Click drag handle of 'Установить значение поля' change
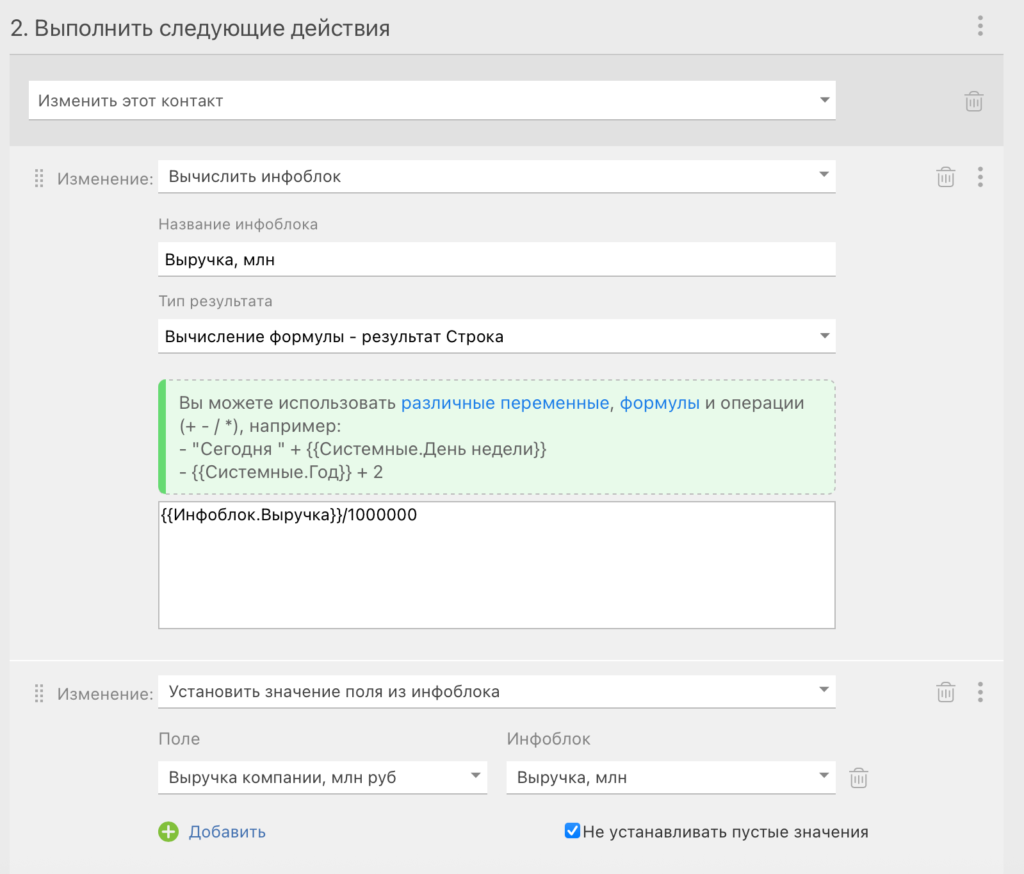Viewport: 1024px width, 874px height. tap(40, 692)
